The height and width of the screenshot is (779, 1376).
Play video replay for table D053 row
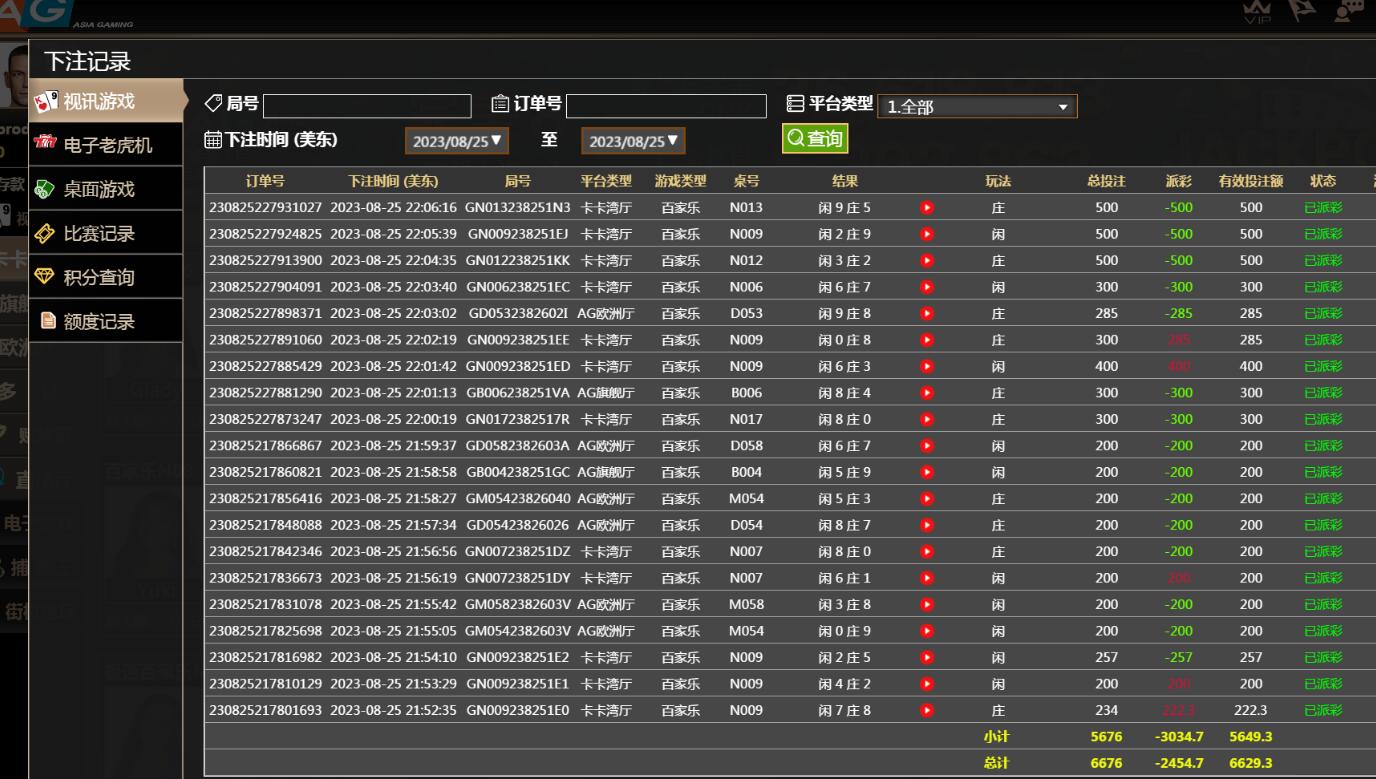927,314
